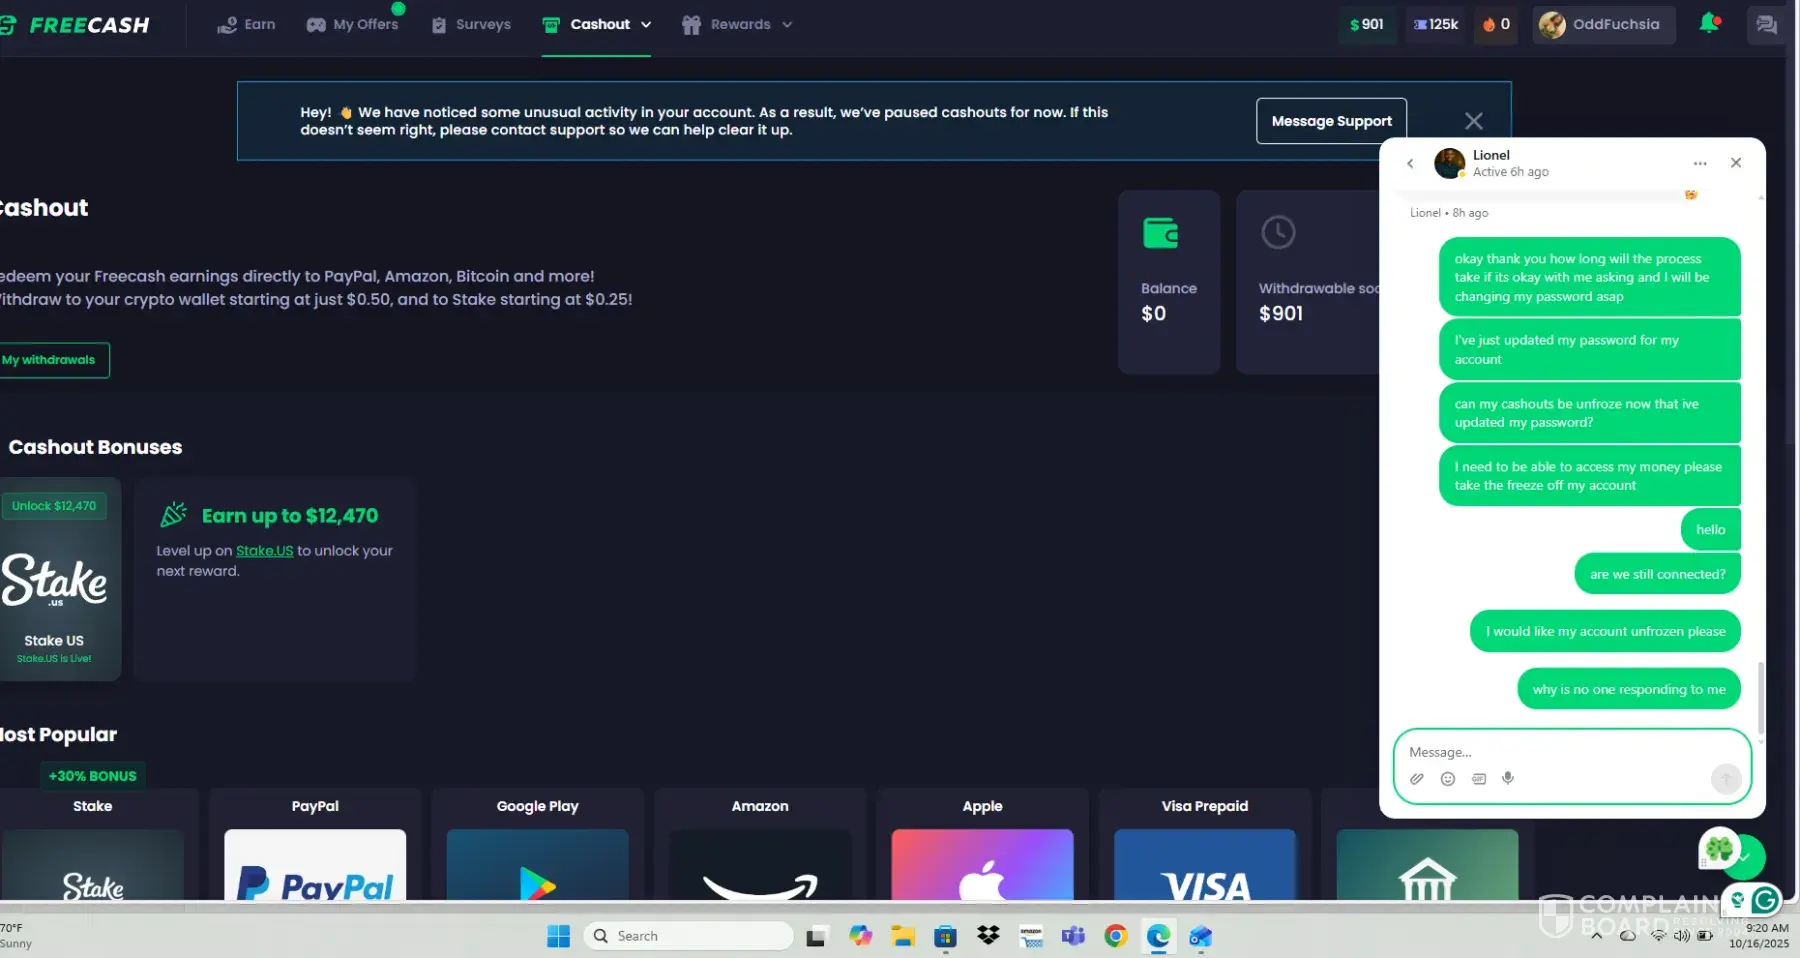Click the Grammarly icon
Image resolution: width=1800 pixels, height=958 pixels.
[1765, 900]
